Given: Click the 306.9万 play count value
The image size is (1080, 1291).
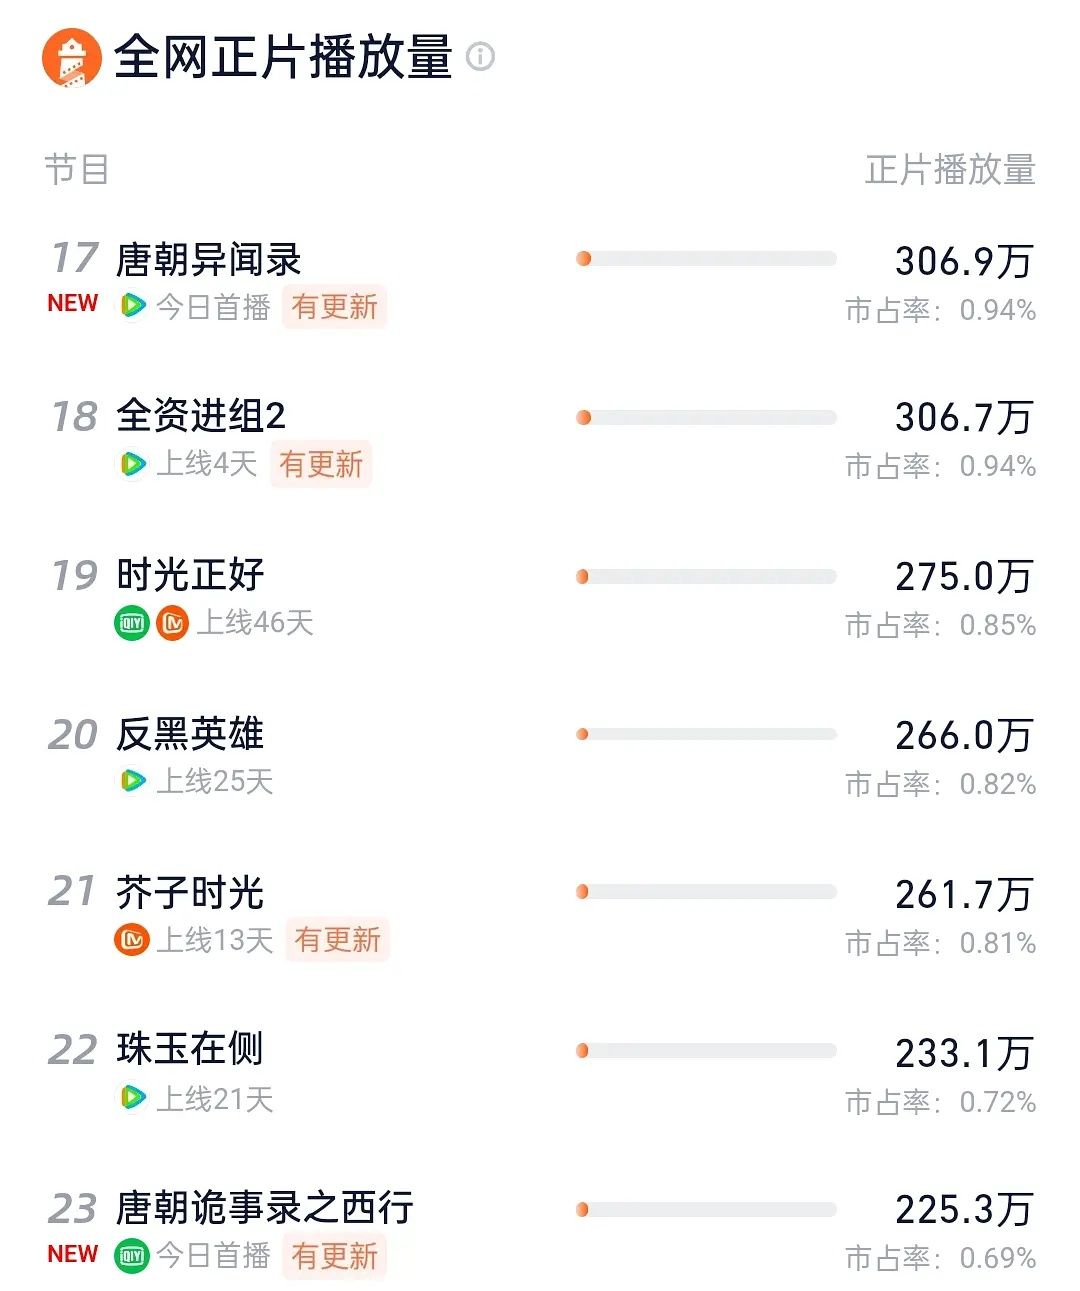Looking at the screenshot, I should [x=964, y=261].
